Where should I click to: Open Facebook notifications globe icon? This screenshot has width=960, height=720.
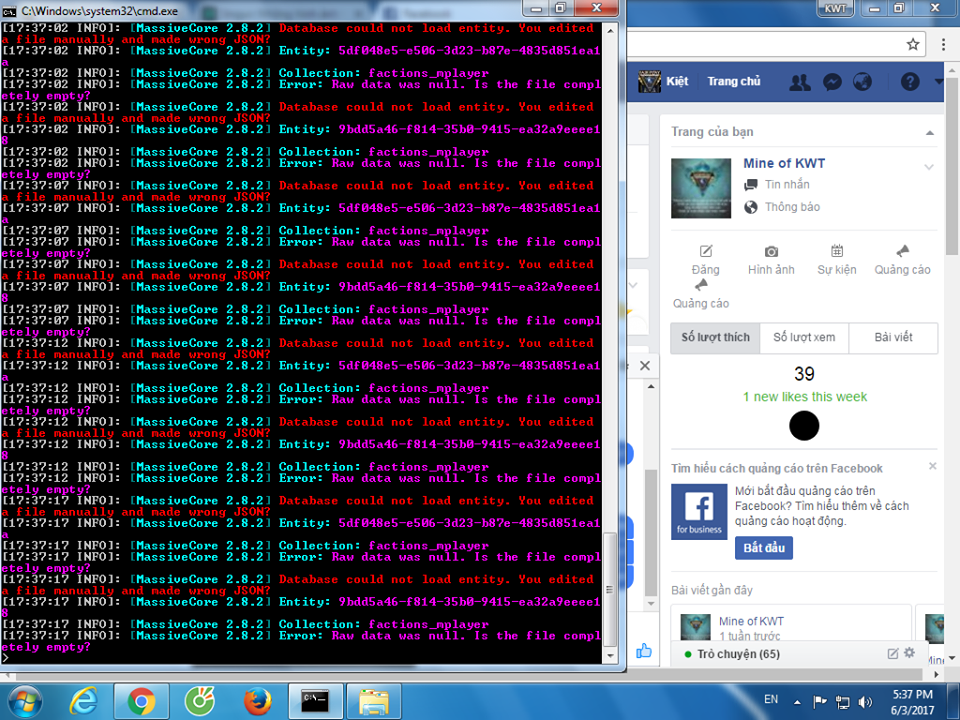(x=862, y=81)
